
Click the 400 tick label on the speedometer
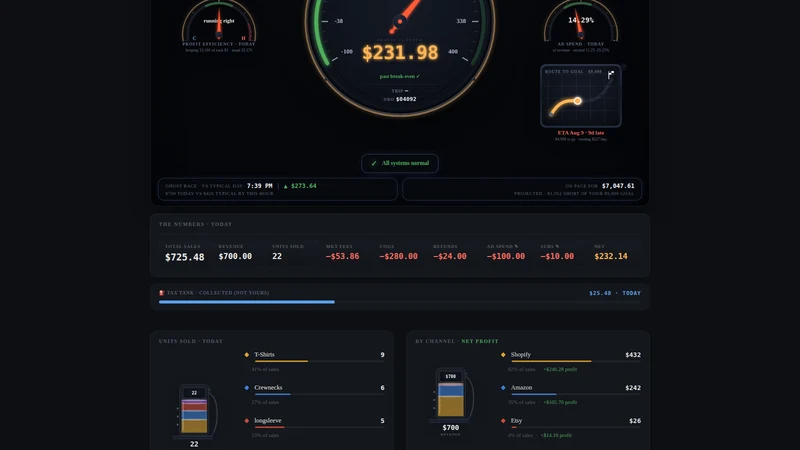pos(453,52)
